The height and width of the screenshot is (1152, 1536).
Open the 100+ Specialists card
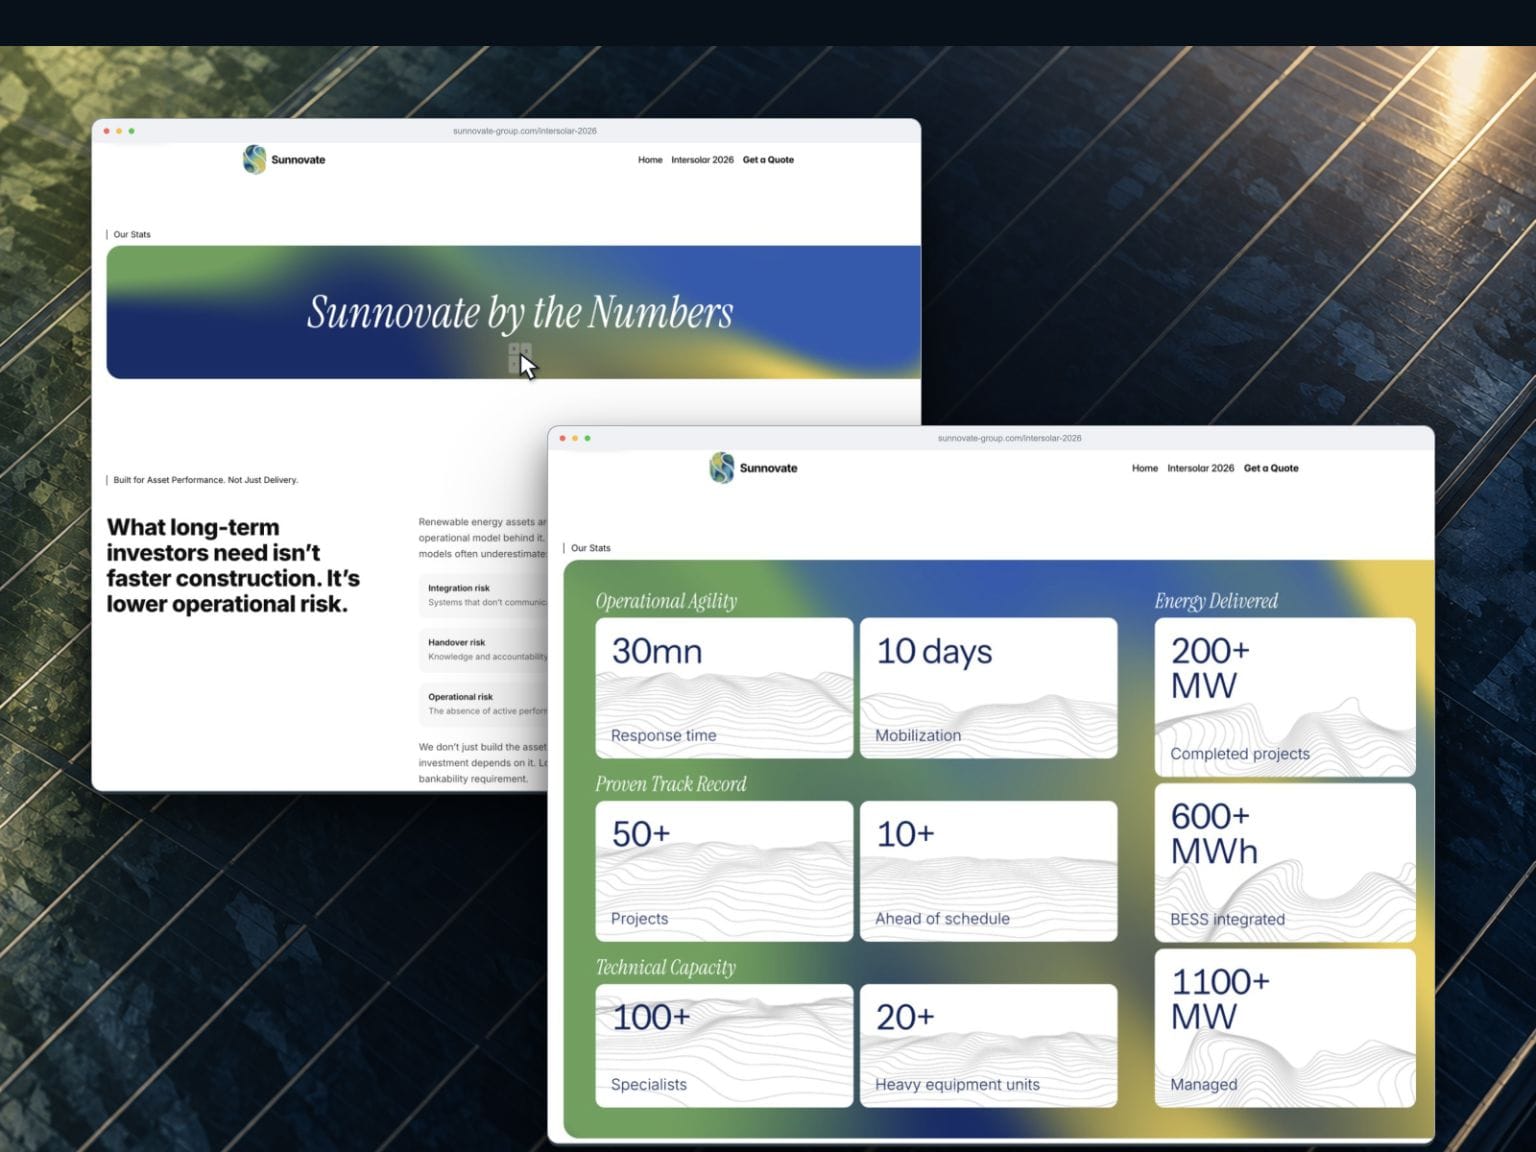click(x=724, y=1046)
